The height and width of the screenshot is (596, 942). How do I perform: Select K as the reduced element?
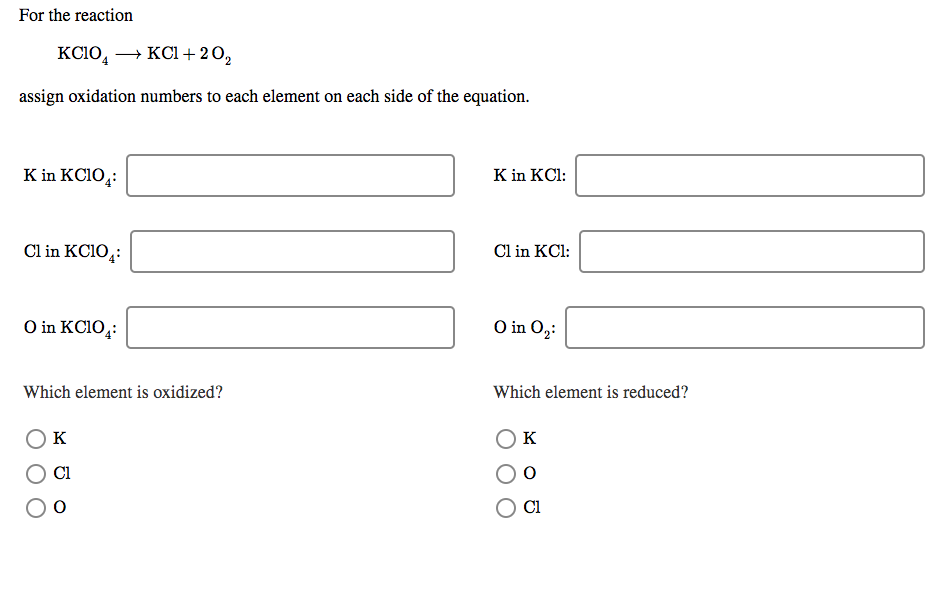(x=505, y=438)
